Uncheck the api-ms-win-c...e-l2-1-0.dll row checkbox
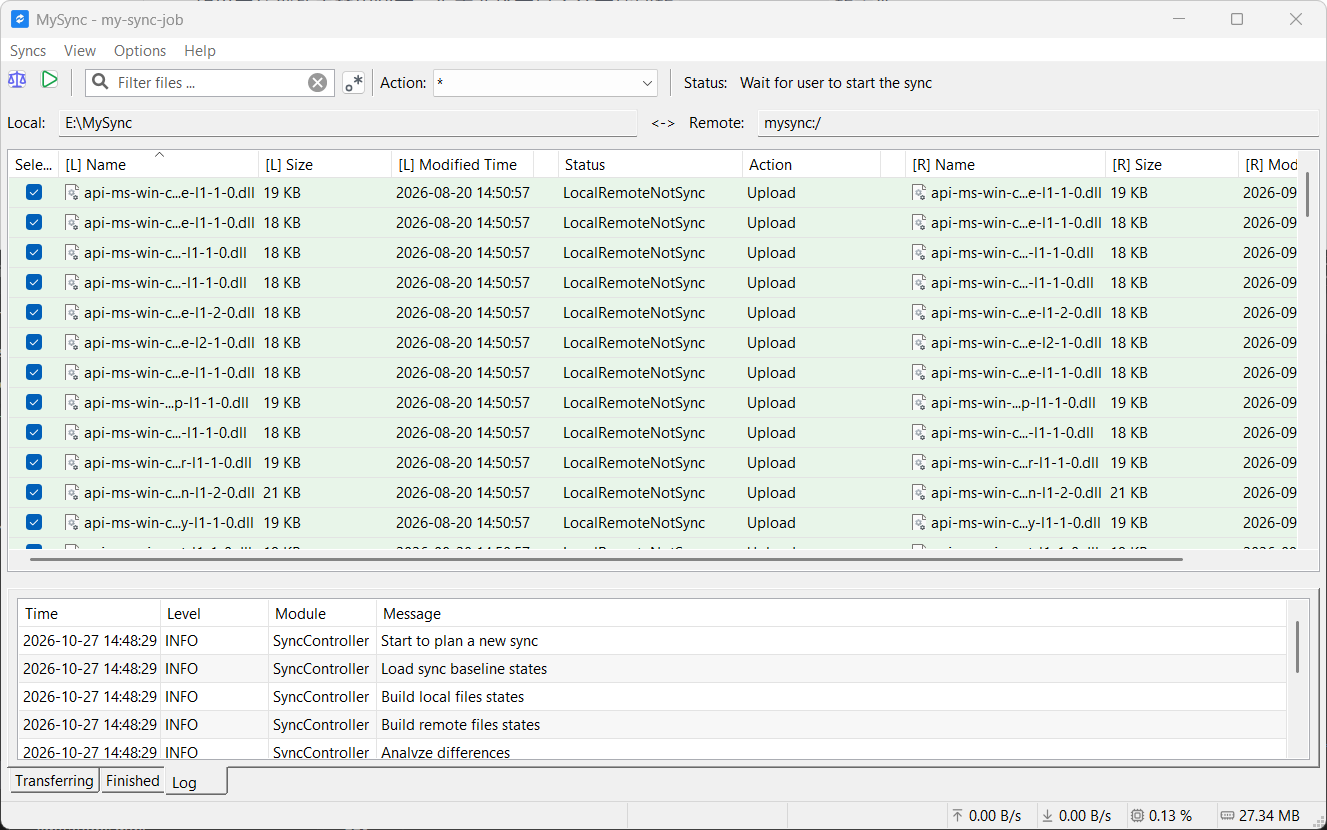1327x830 pixels. (34, 343)
